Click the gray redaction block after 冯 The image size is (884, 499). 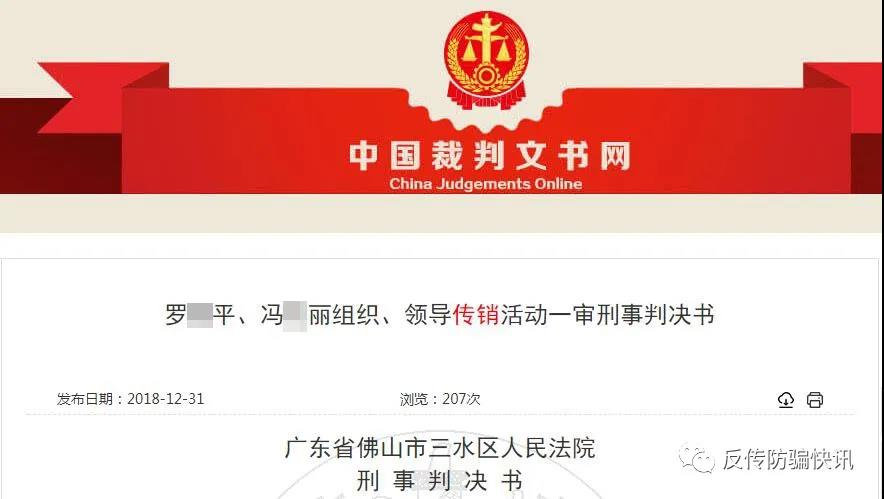tap(295, 316)
